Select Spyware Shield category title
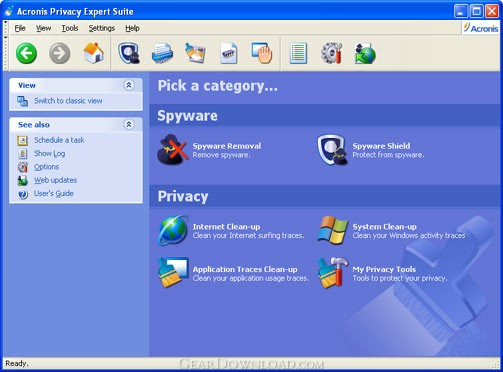Viewport: 503px width, 372px height. [381, 146]
